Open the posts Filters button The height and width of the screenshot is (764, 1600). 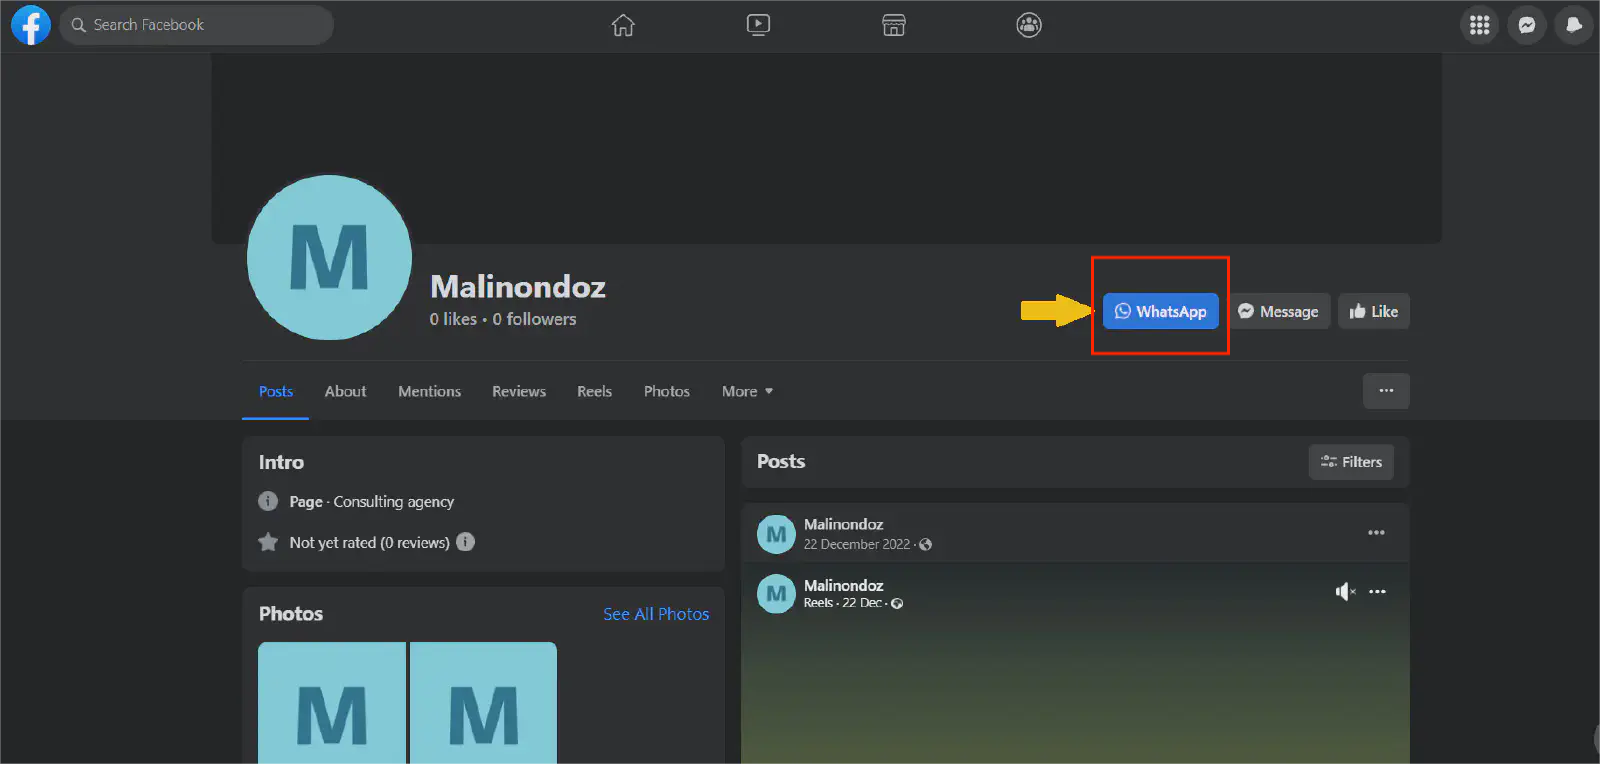[1351, 462]
